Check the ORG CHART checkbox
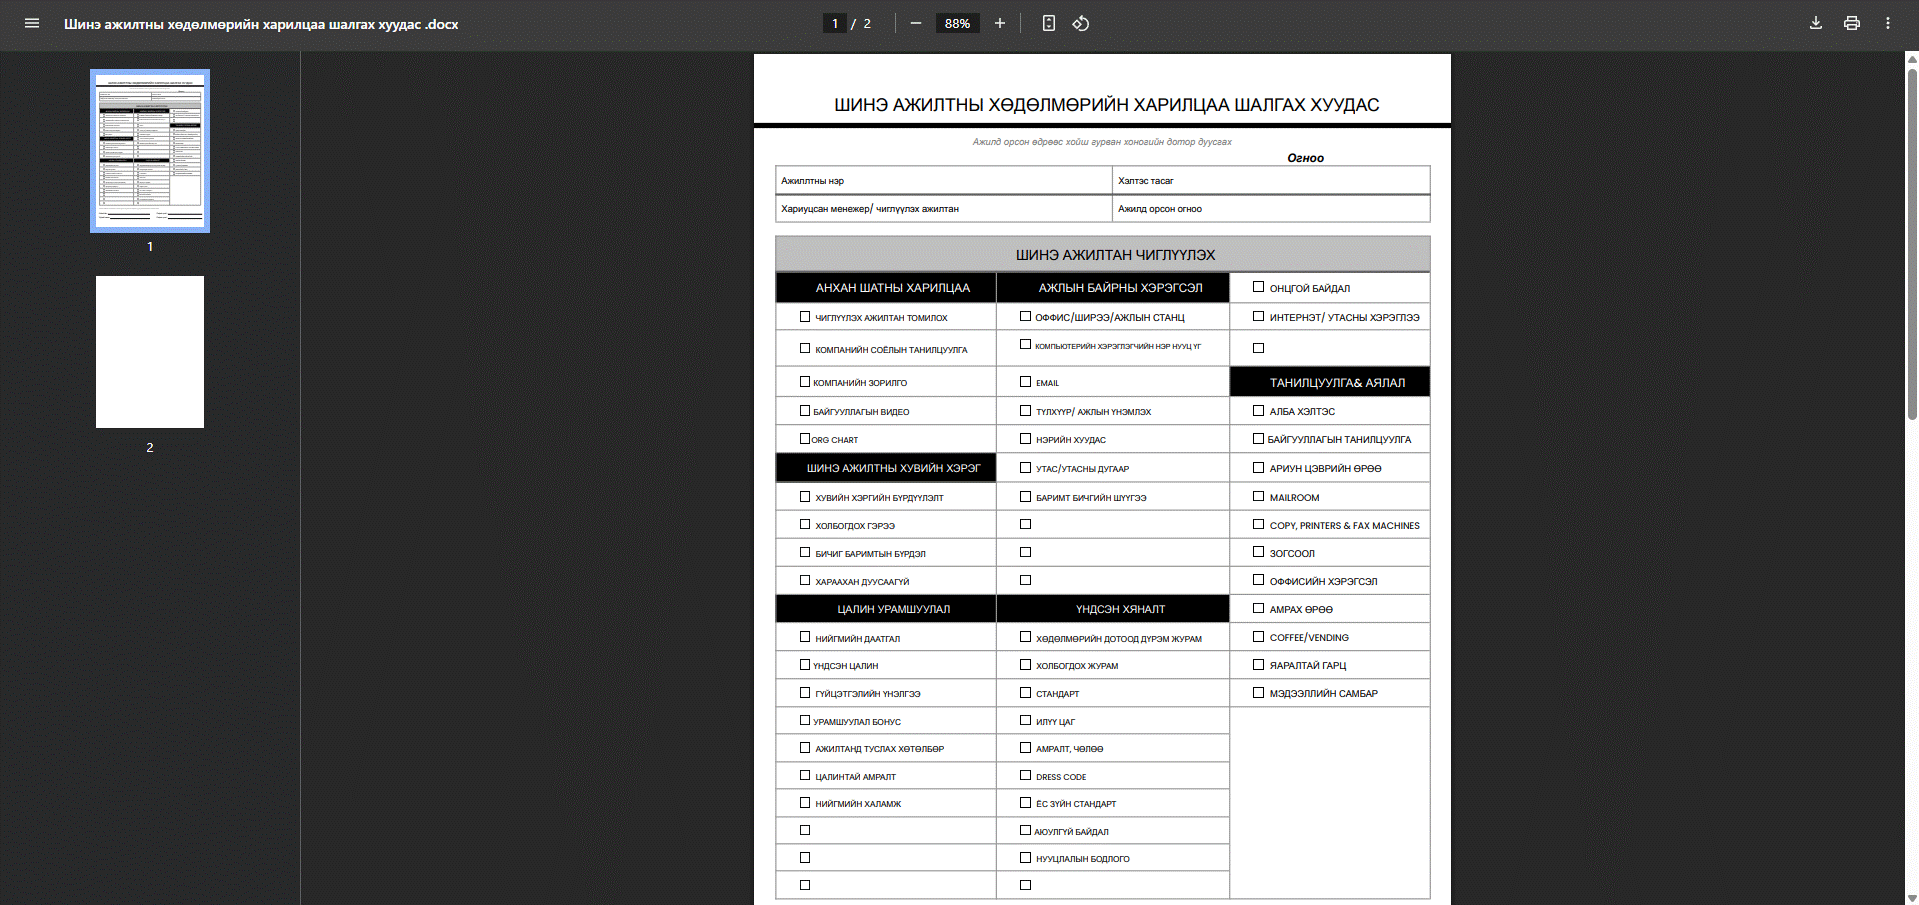 click(x=805, y=438)
